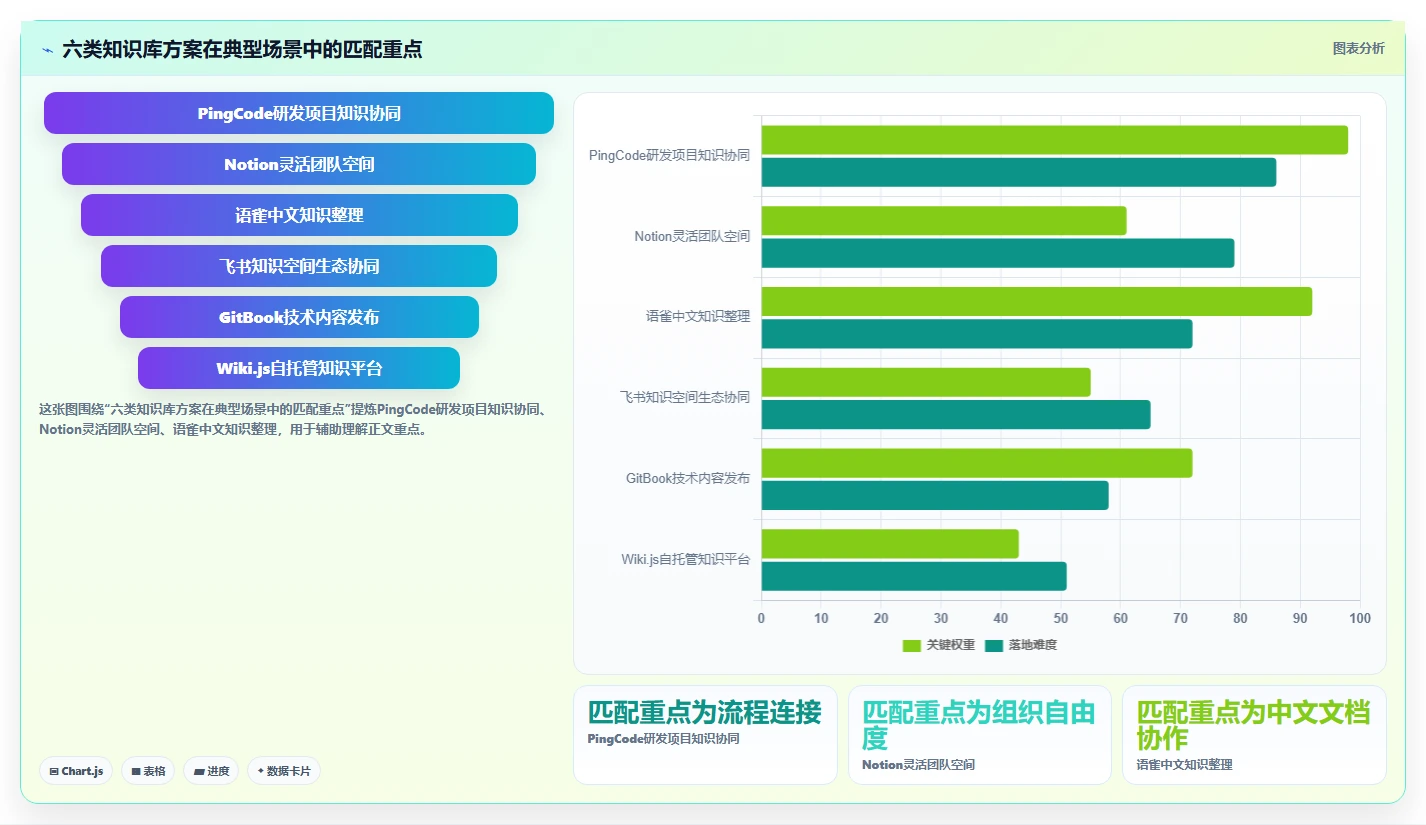Click the teal 落地难度 legend swatch

(993, 645)
